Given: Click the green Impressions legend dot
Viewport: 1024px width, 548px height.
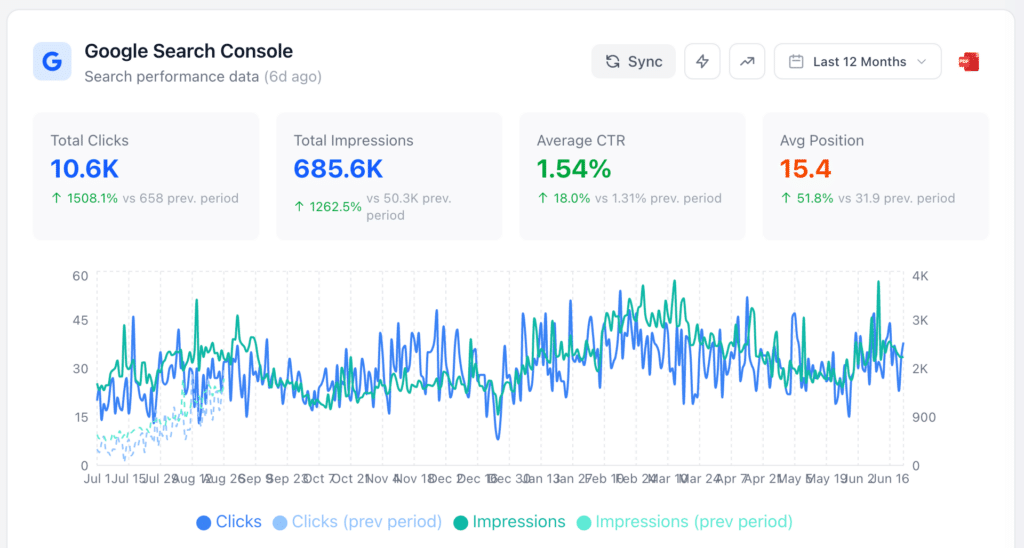Looking at the screenshot, I should pos(461,523).
